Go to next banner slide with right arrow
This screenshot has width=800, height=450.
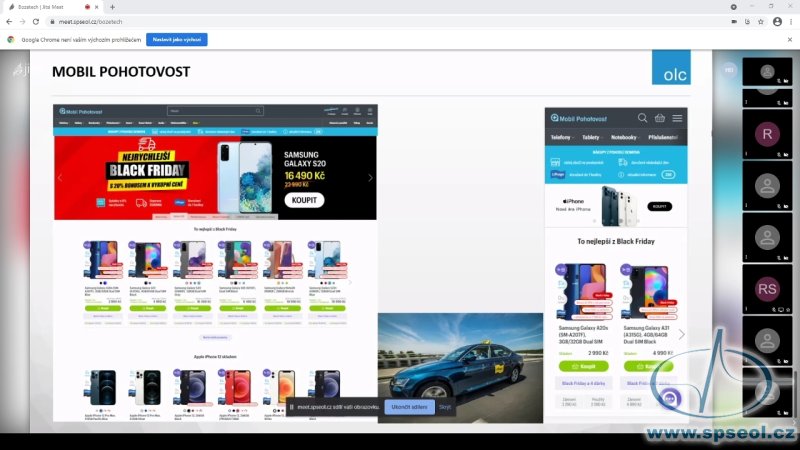(370, 178)
